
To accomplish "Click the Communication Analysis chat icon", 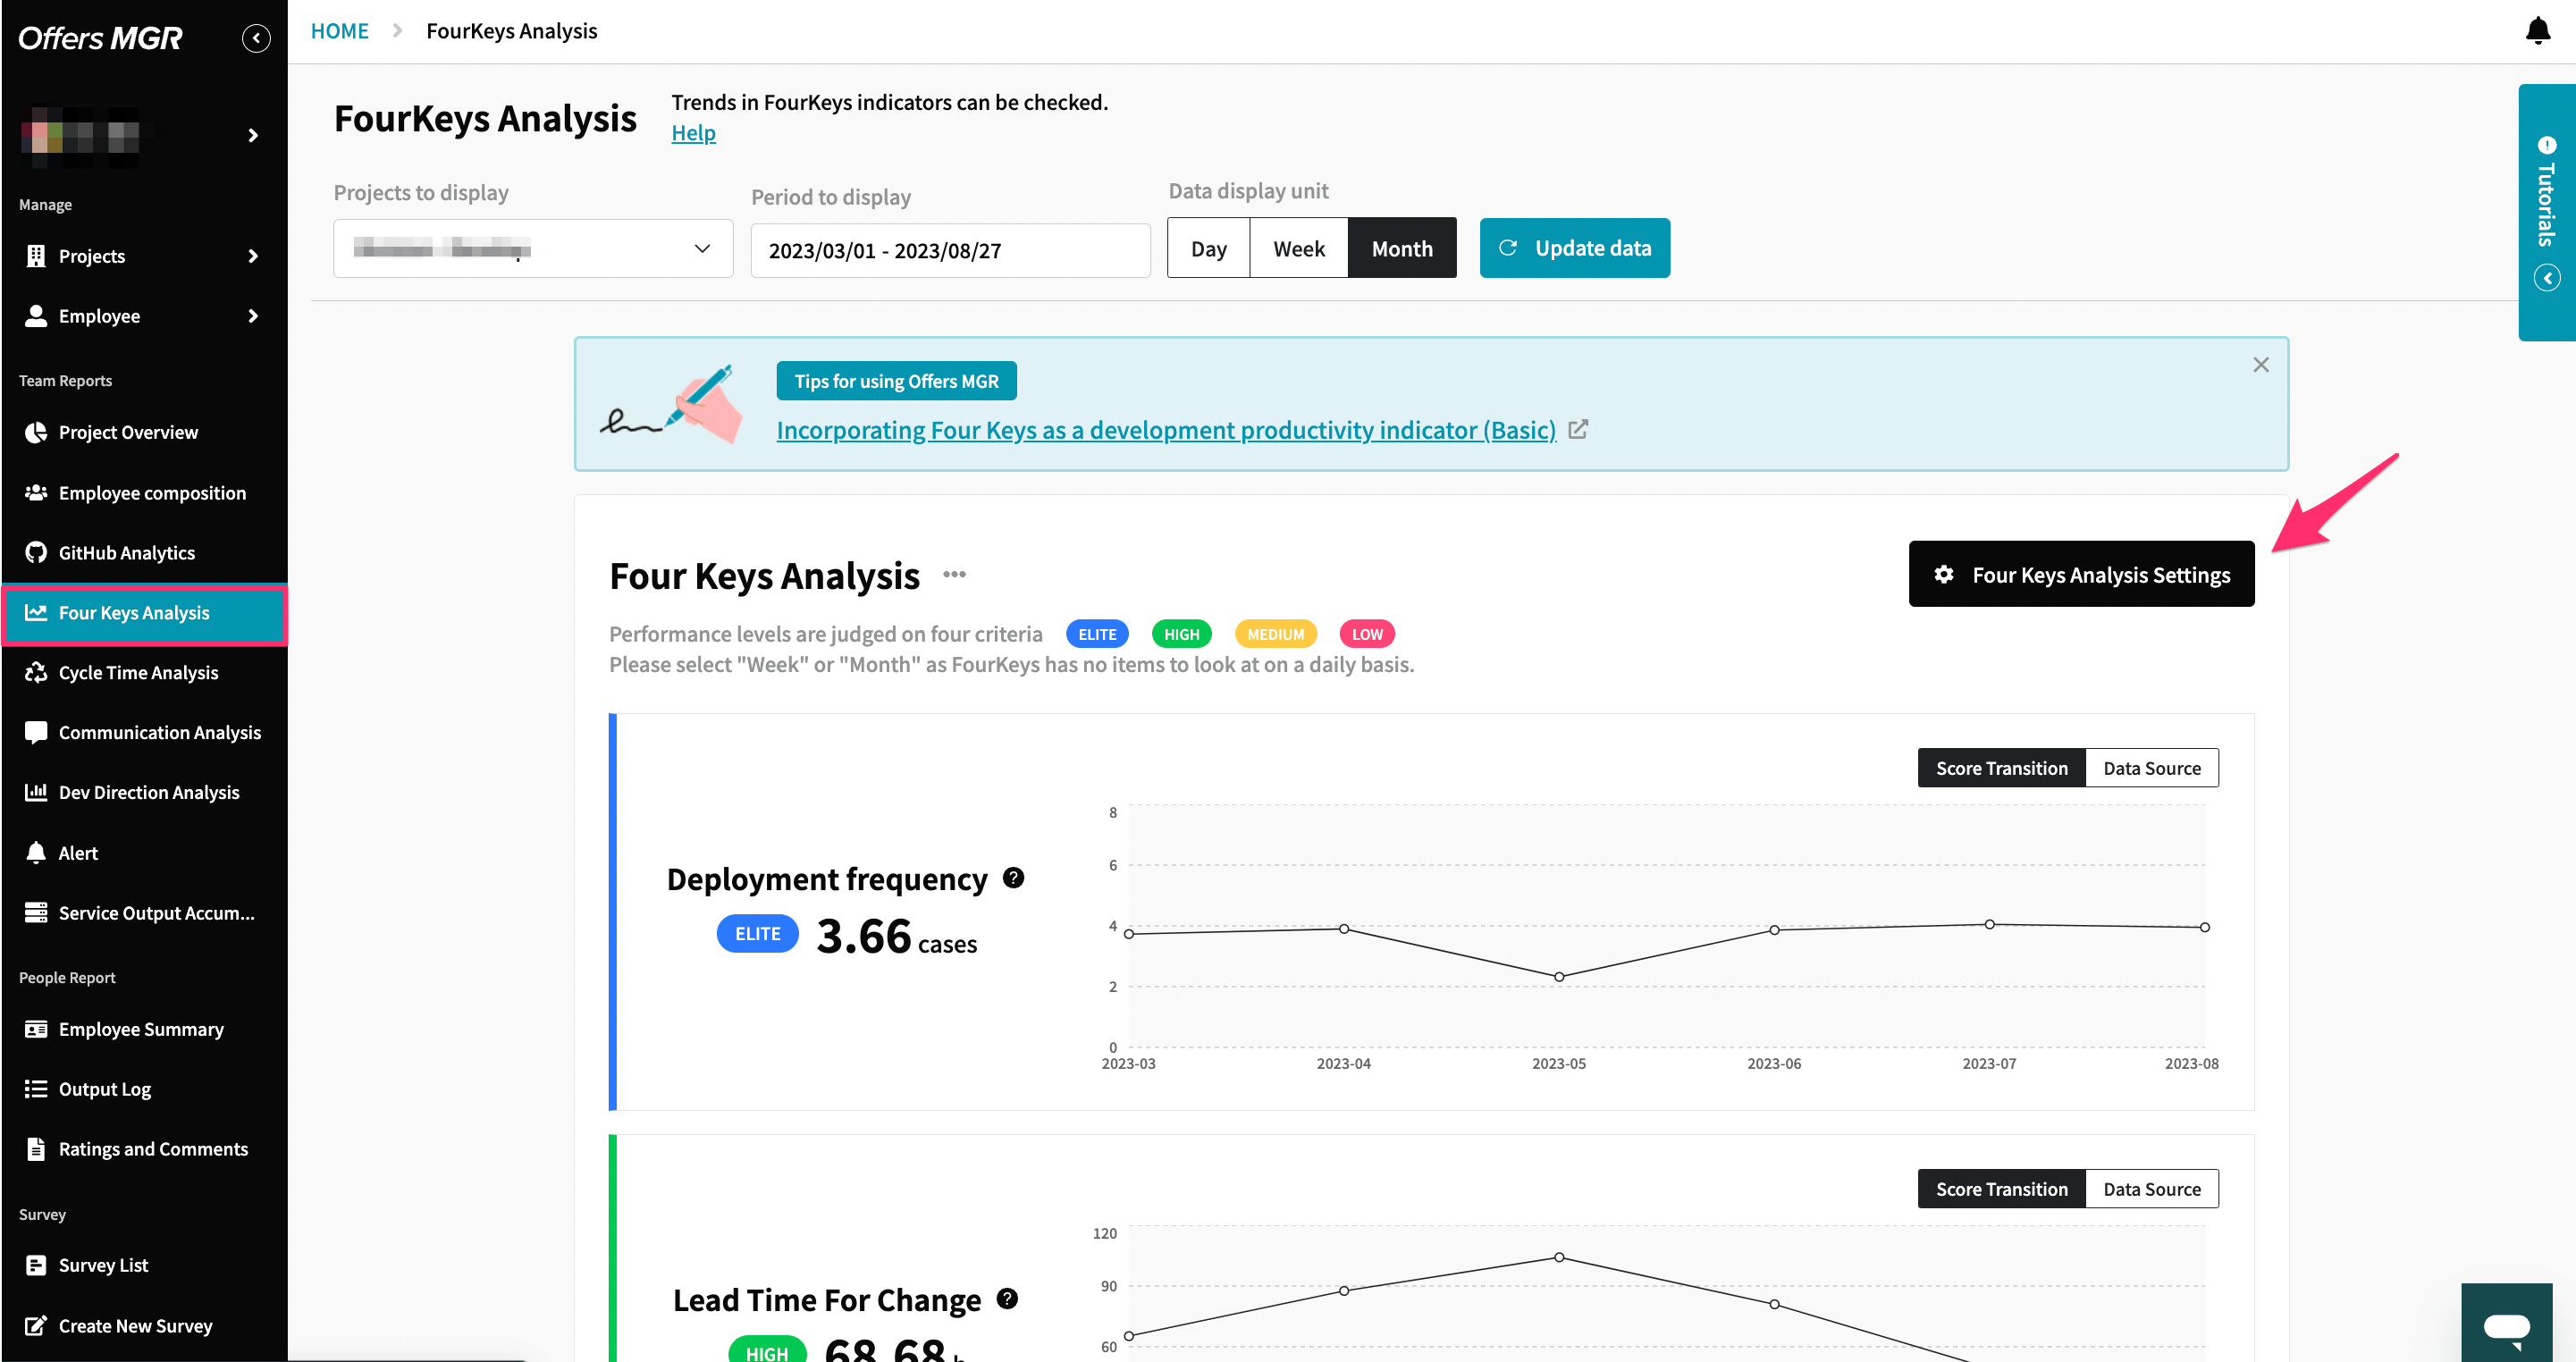I will [x=36, y=732].
